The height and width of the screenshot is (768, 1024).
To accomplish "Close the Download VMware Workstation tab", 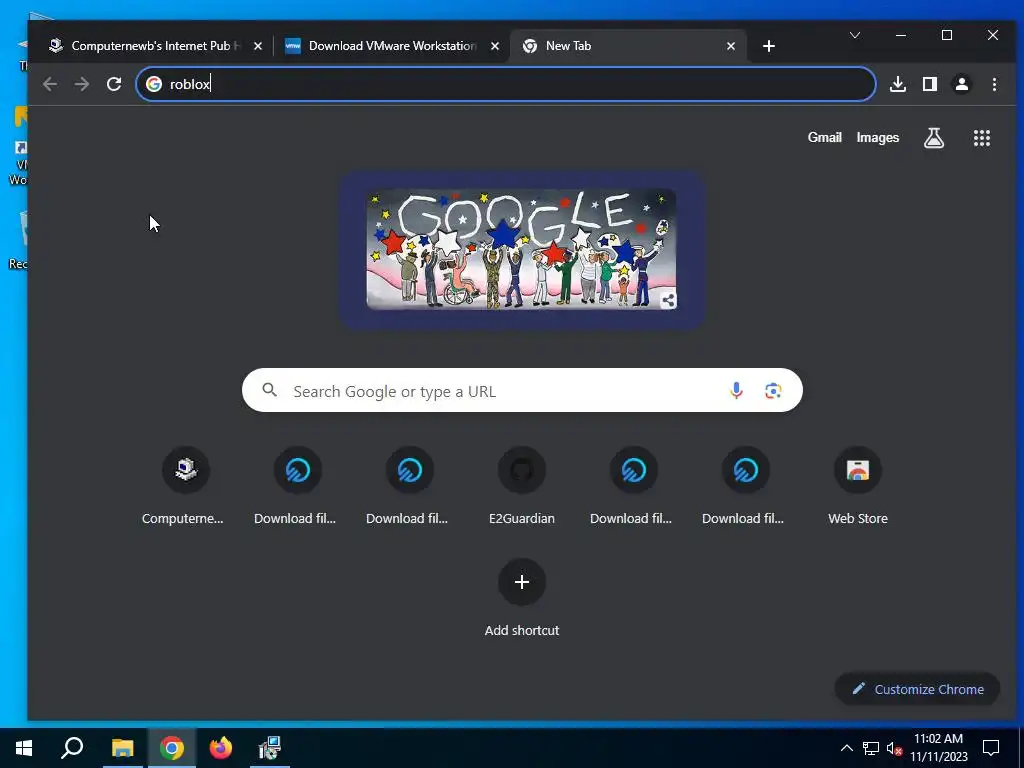I will pos(494,46).
